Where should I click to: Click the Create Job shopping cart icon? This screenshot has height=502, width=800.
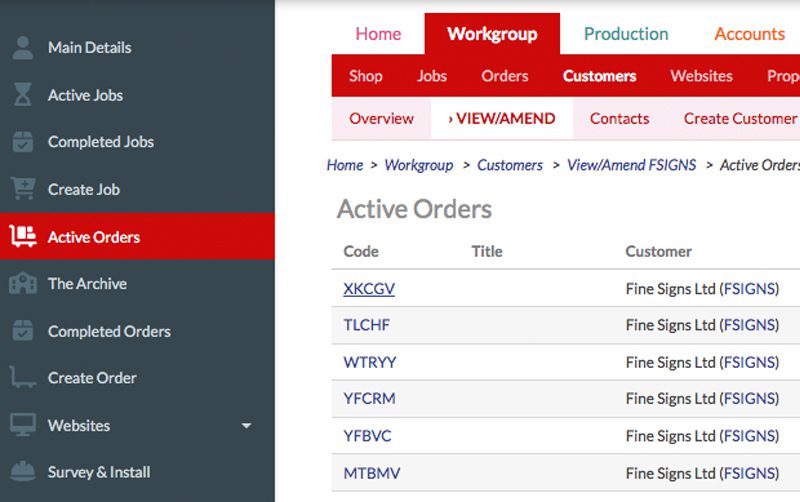point(23,188)
